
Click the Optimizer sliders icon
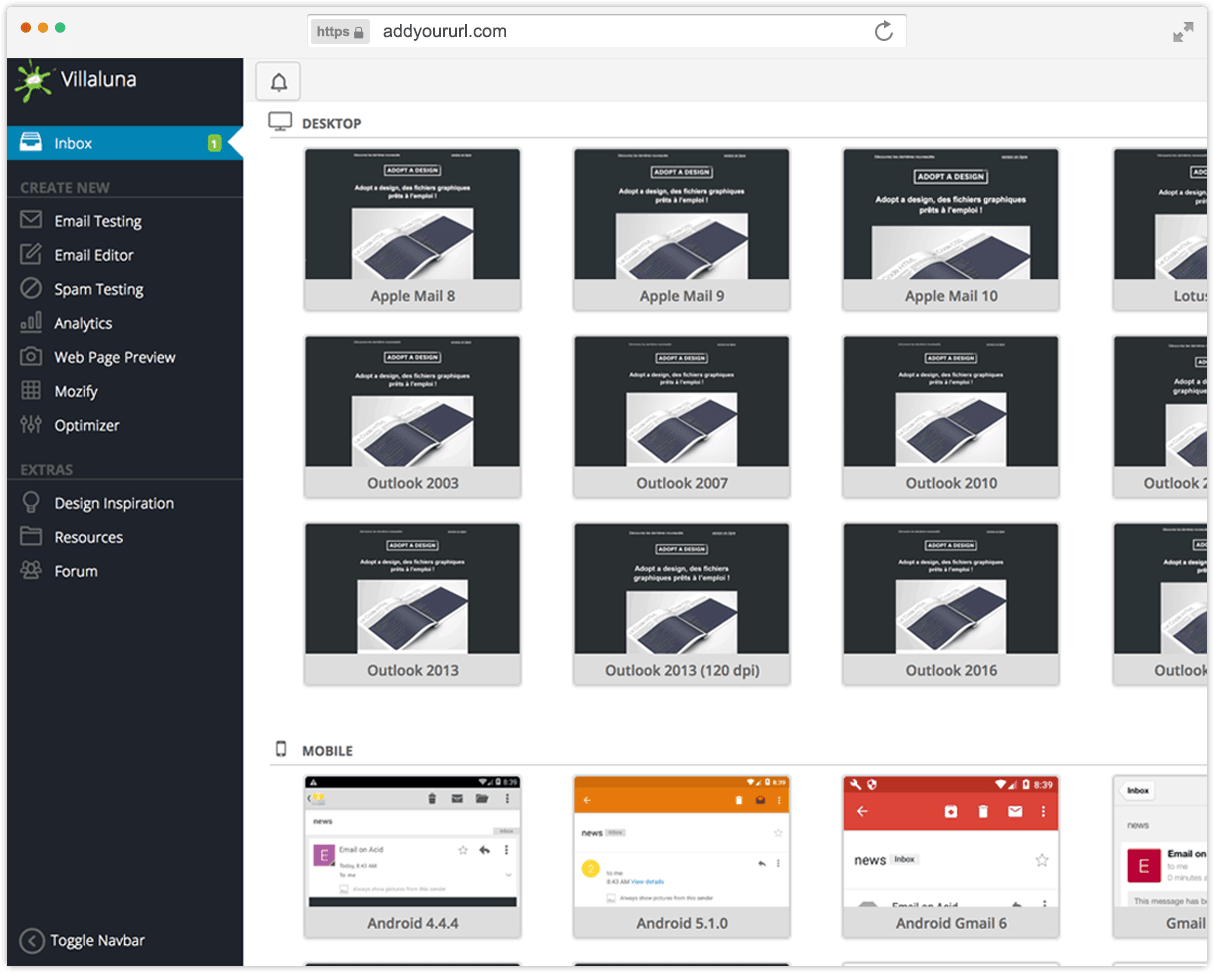click(x=31, y=424)
